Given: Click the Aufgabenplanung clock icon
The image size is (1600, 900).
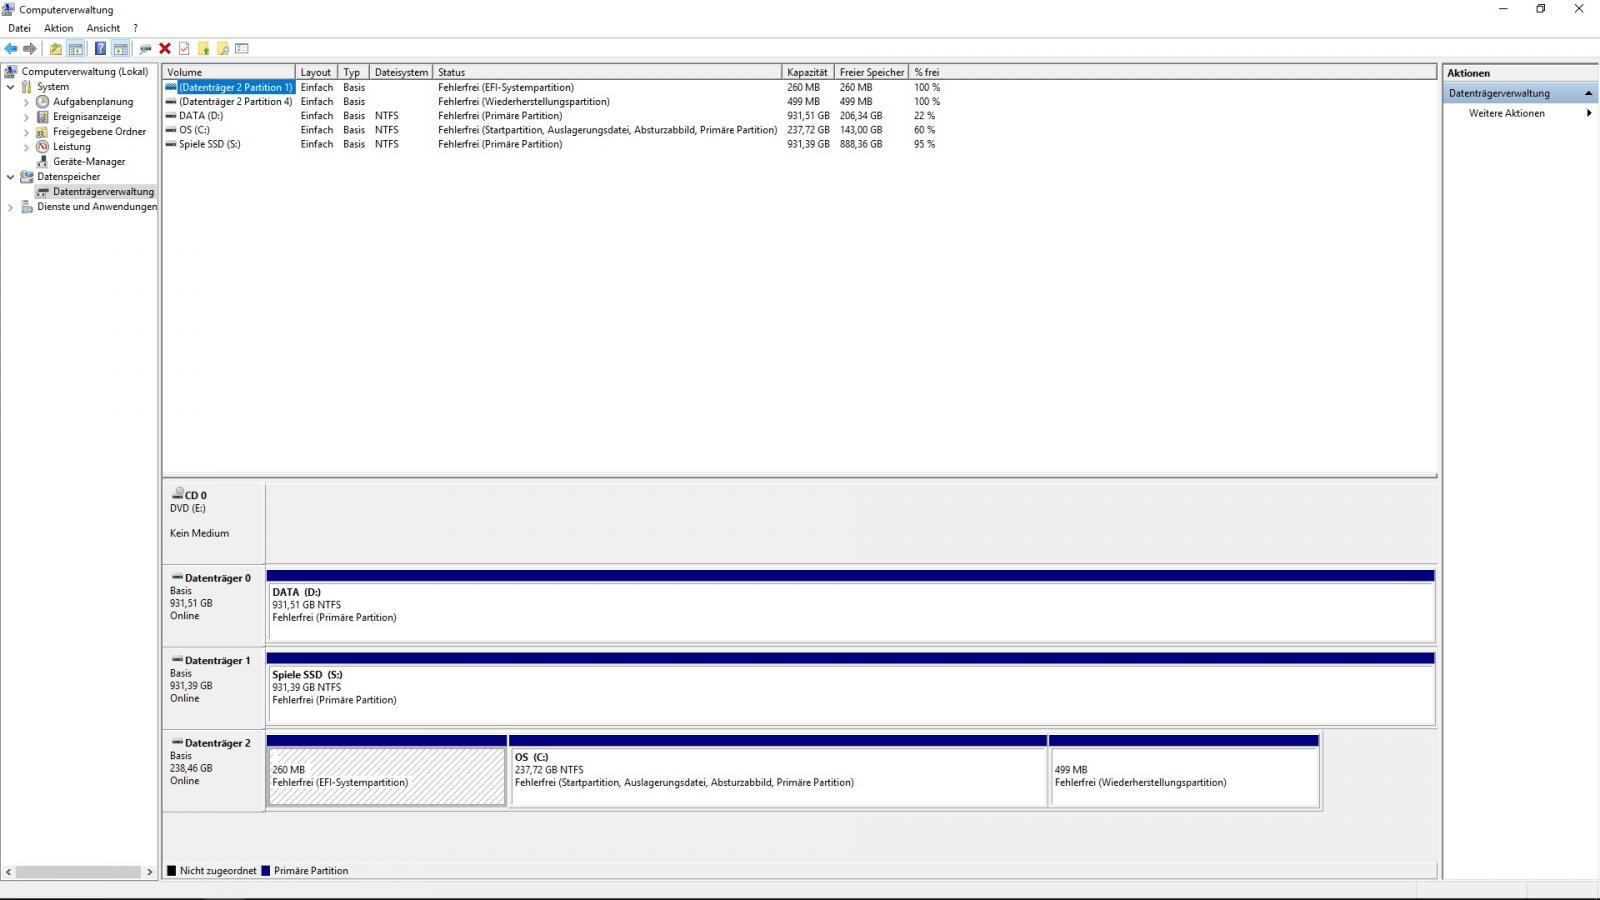Looking at the screenshot, I should tap(42, 102).
